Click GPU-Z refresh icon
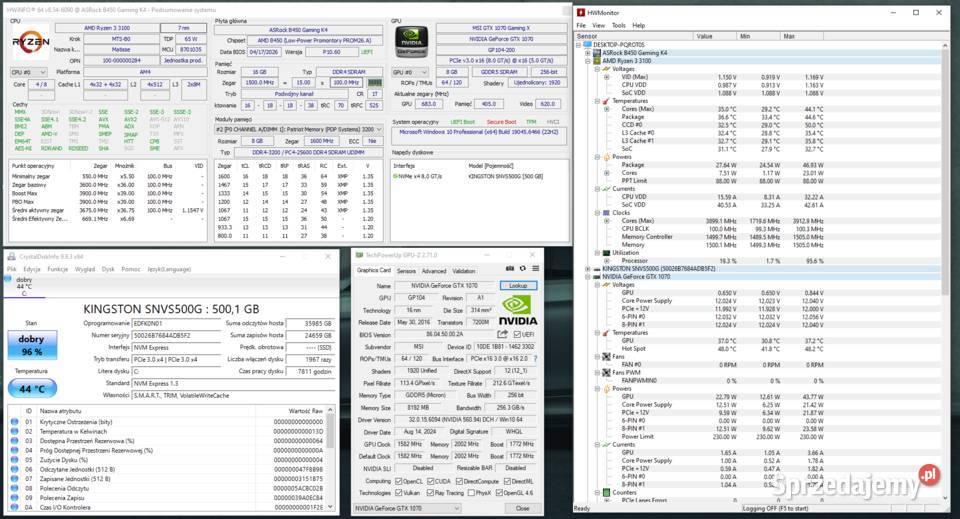The width and height of the screenshot is (960, 519). coord(522,269)
